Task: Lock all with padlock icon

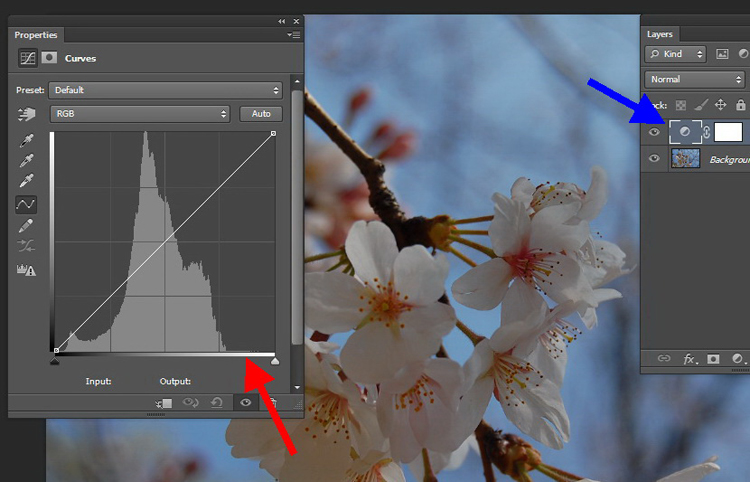Action: coord(740,104)
